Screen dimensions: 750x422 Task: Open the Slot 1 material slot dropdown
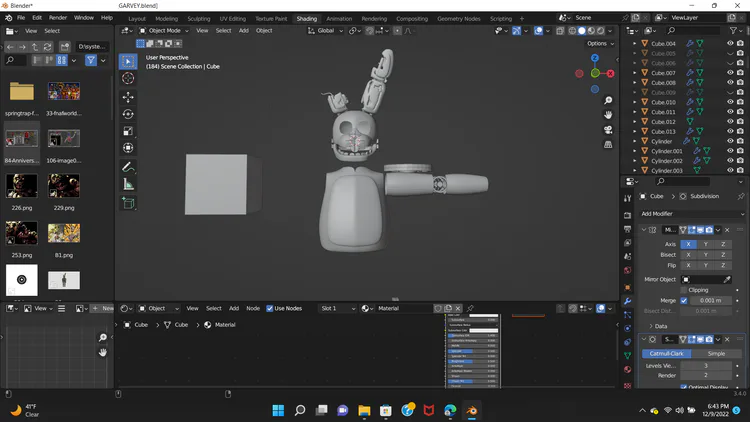[338, 309]
